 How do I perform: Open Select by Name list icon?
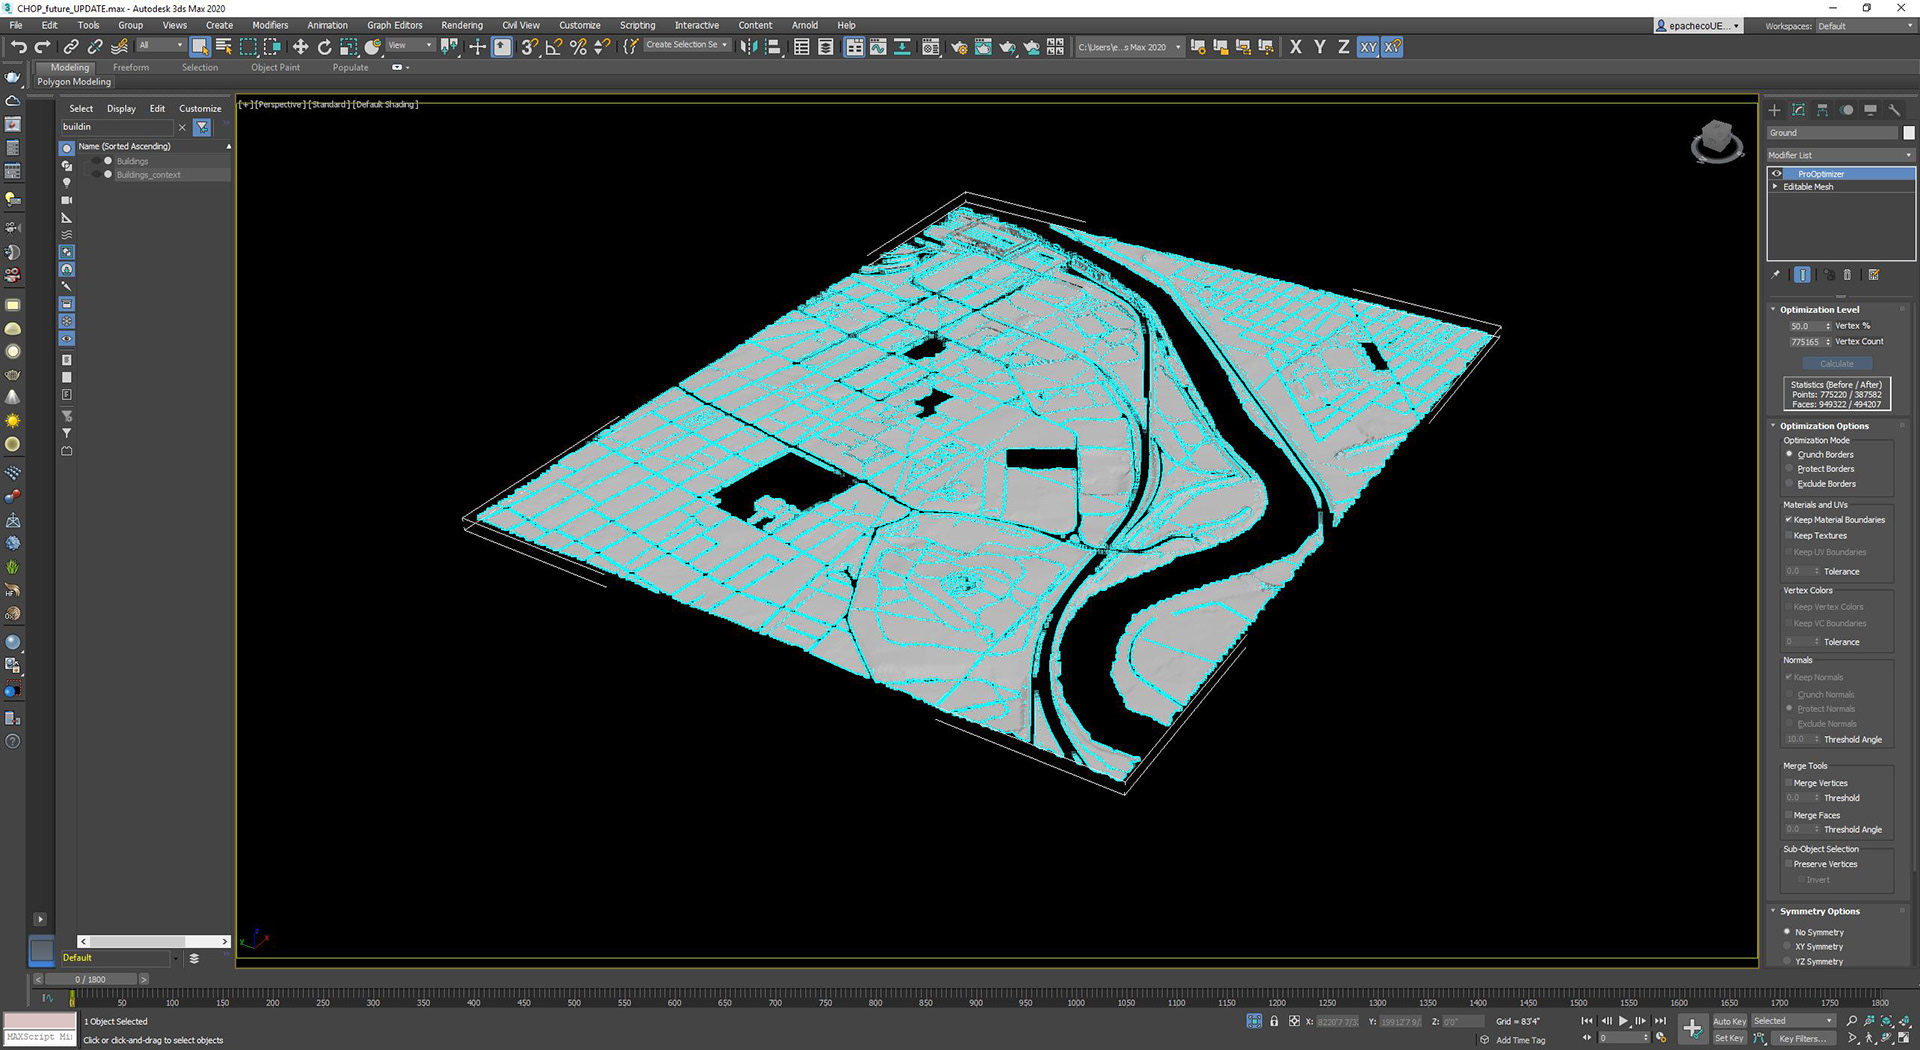(x=224, y=47)
